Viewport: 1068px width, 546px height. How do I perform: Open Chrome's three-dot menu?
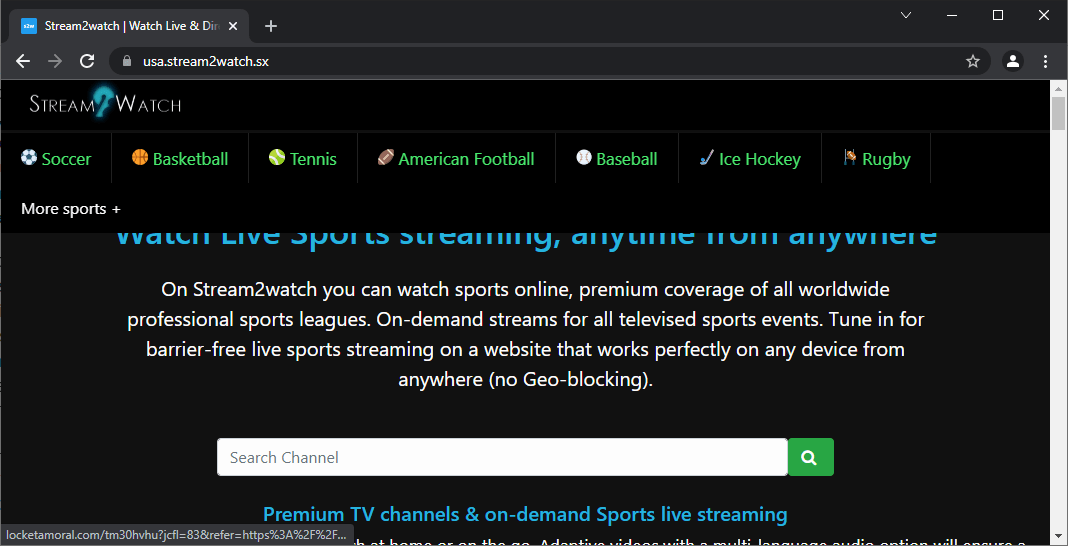[1045, 61]
